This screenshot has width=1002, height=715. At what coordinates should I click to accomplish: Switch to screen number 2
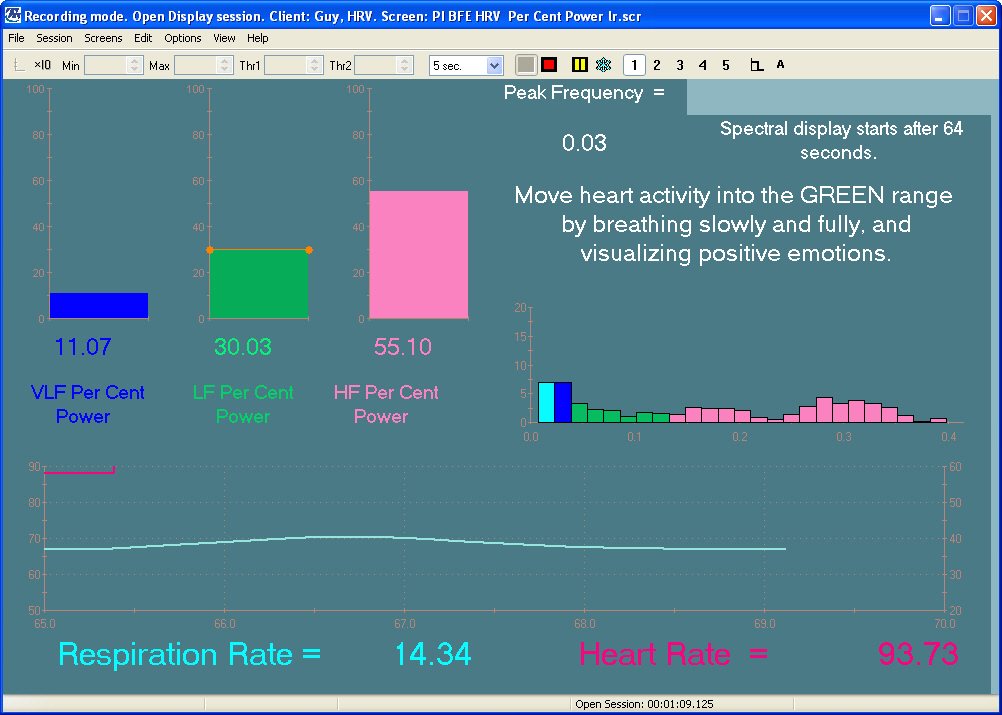[x=657, y=65]
